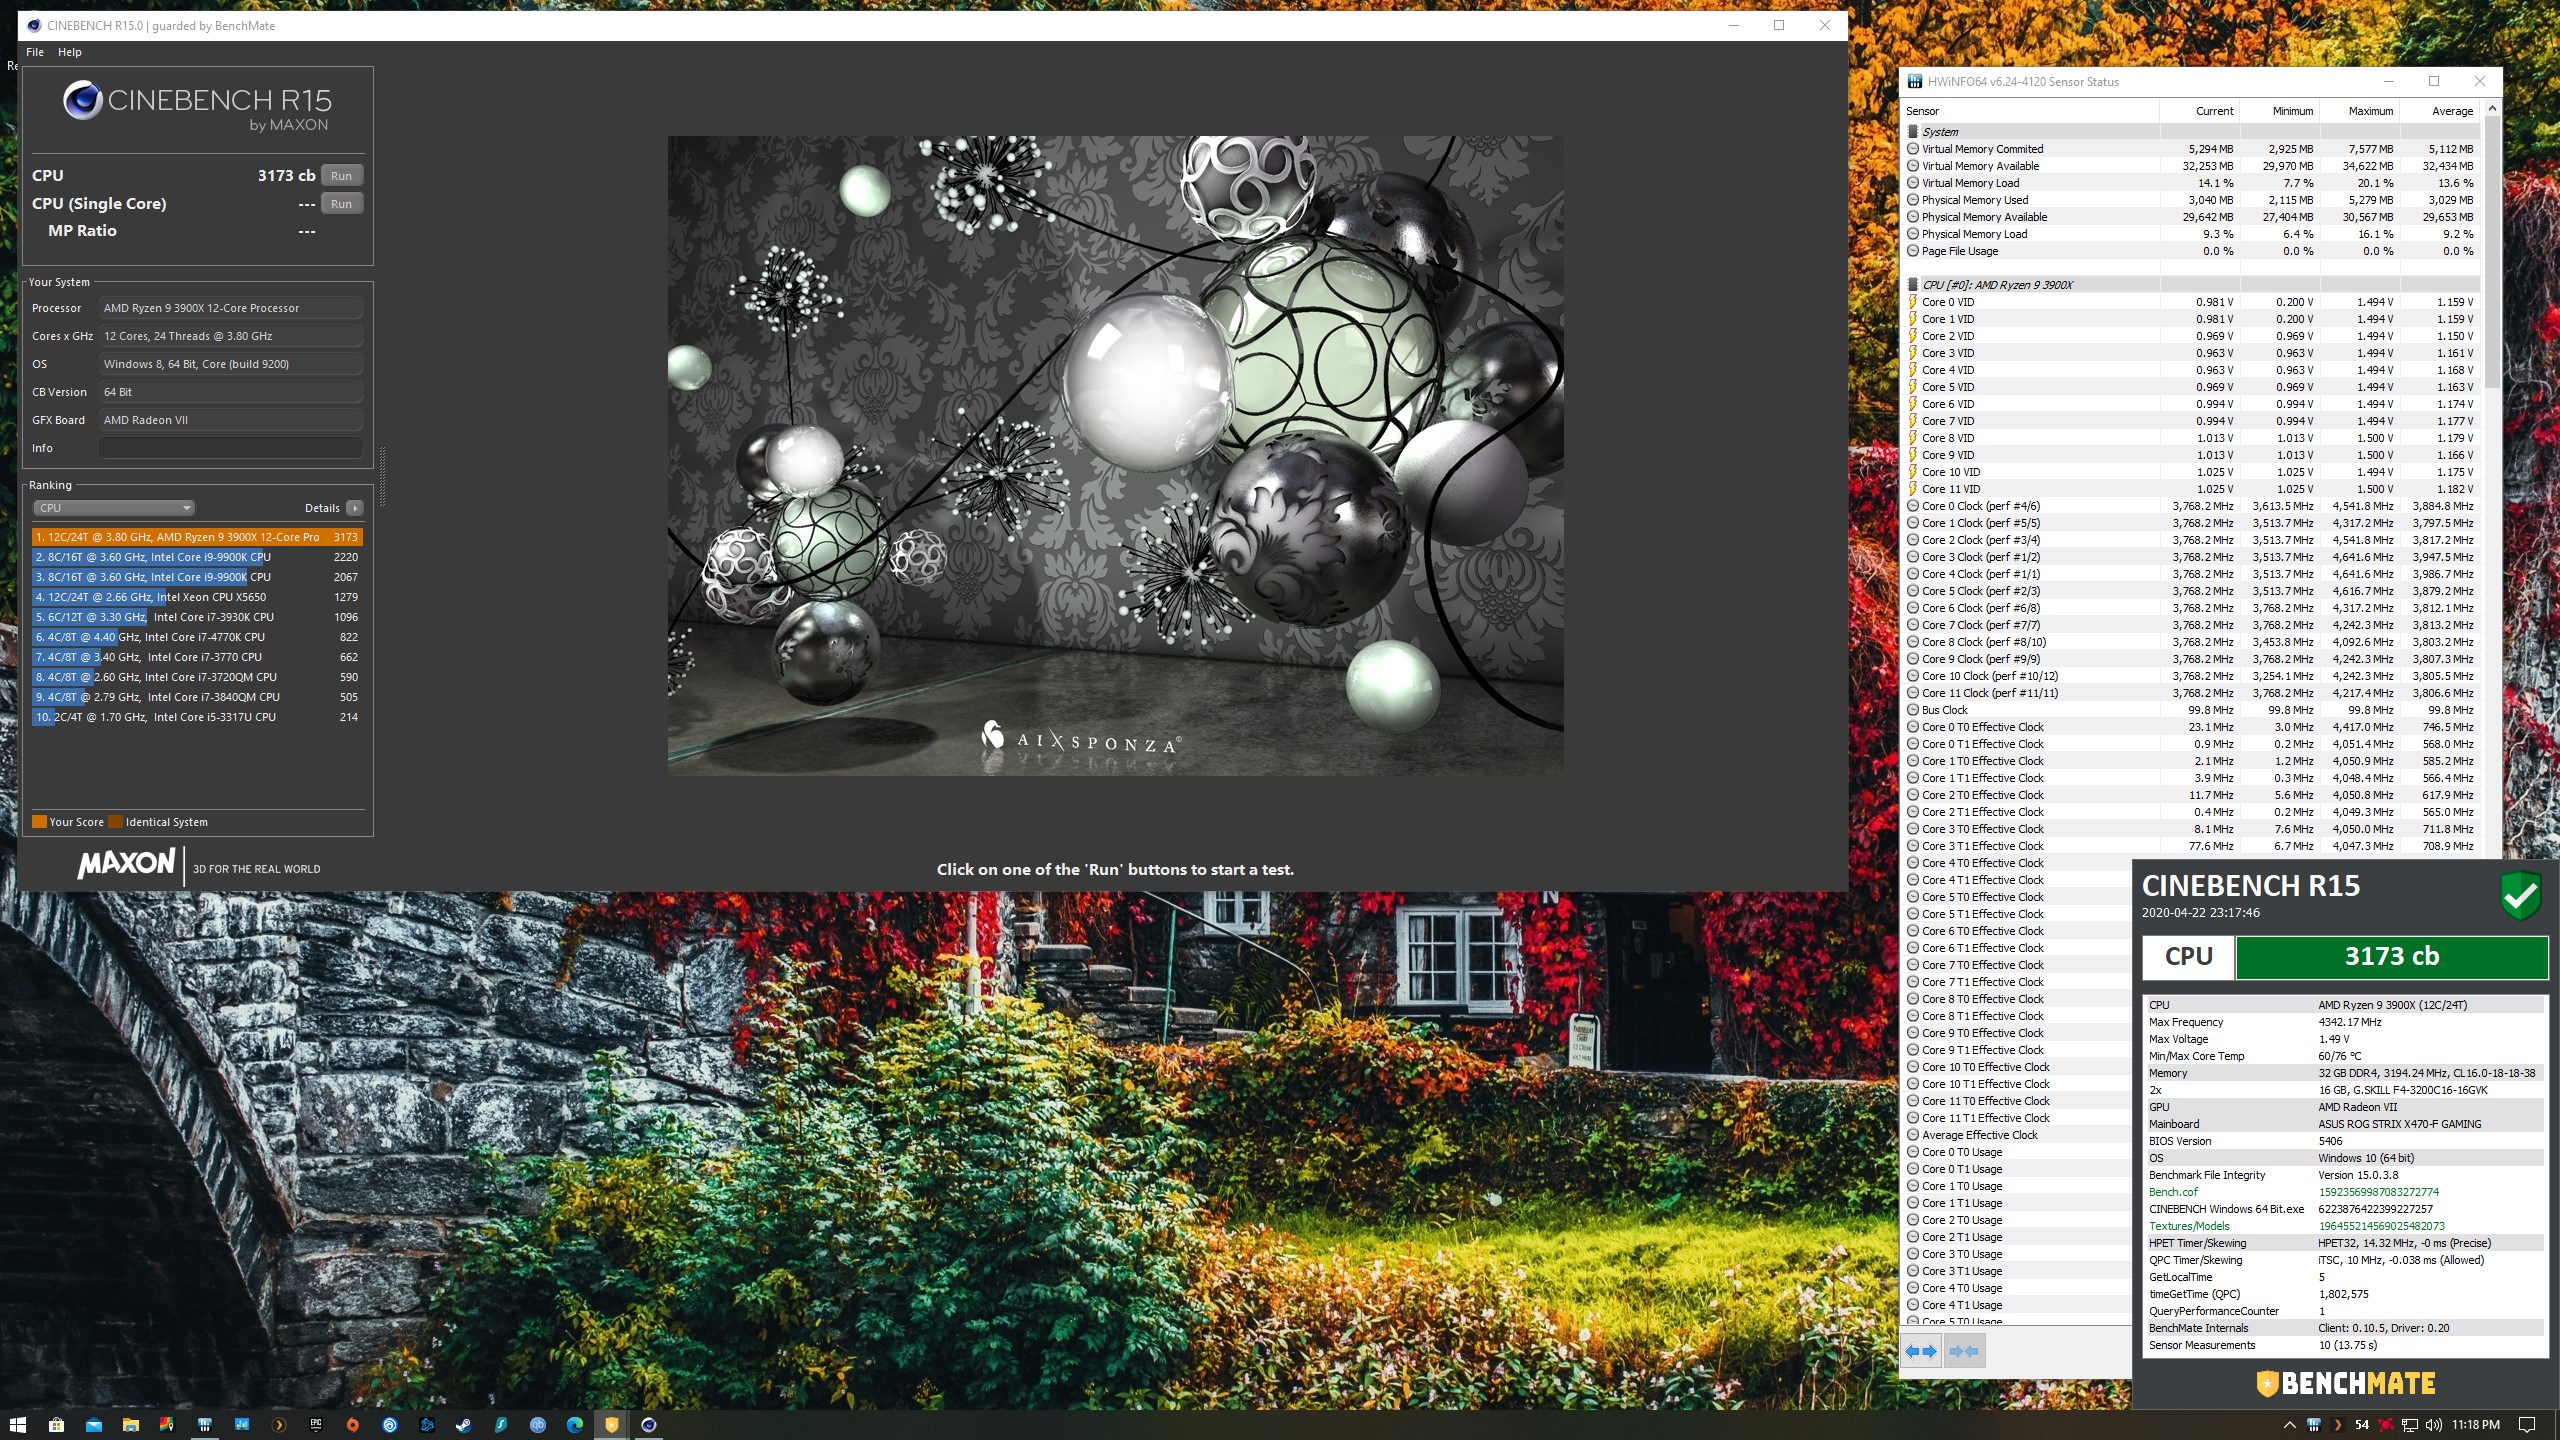The height and width of the screenshot is (1440, 2560).
Task: Click temperature 54 tray indicator
Action: 2362,1425
